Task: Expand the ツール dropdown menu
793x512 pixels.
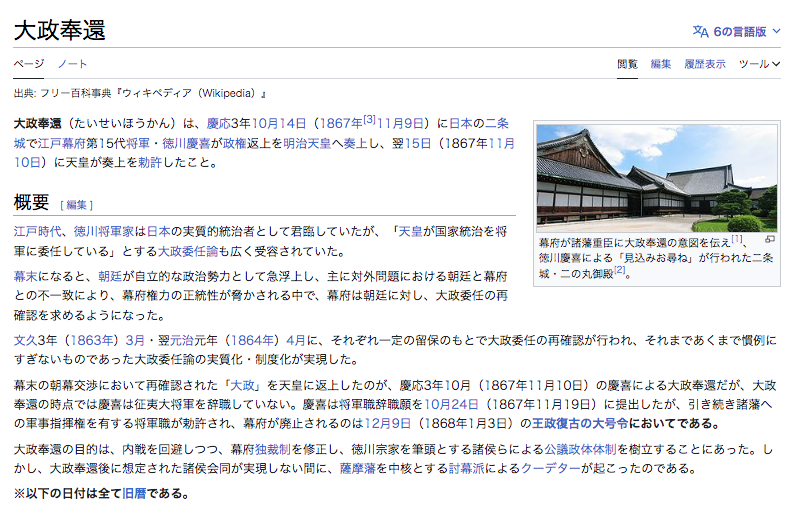Action: tap(759, 64)
